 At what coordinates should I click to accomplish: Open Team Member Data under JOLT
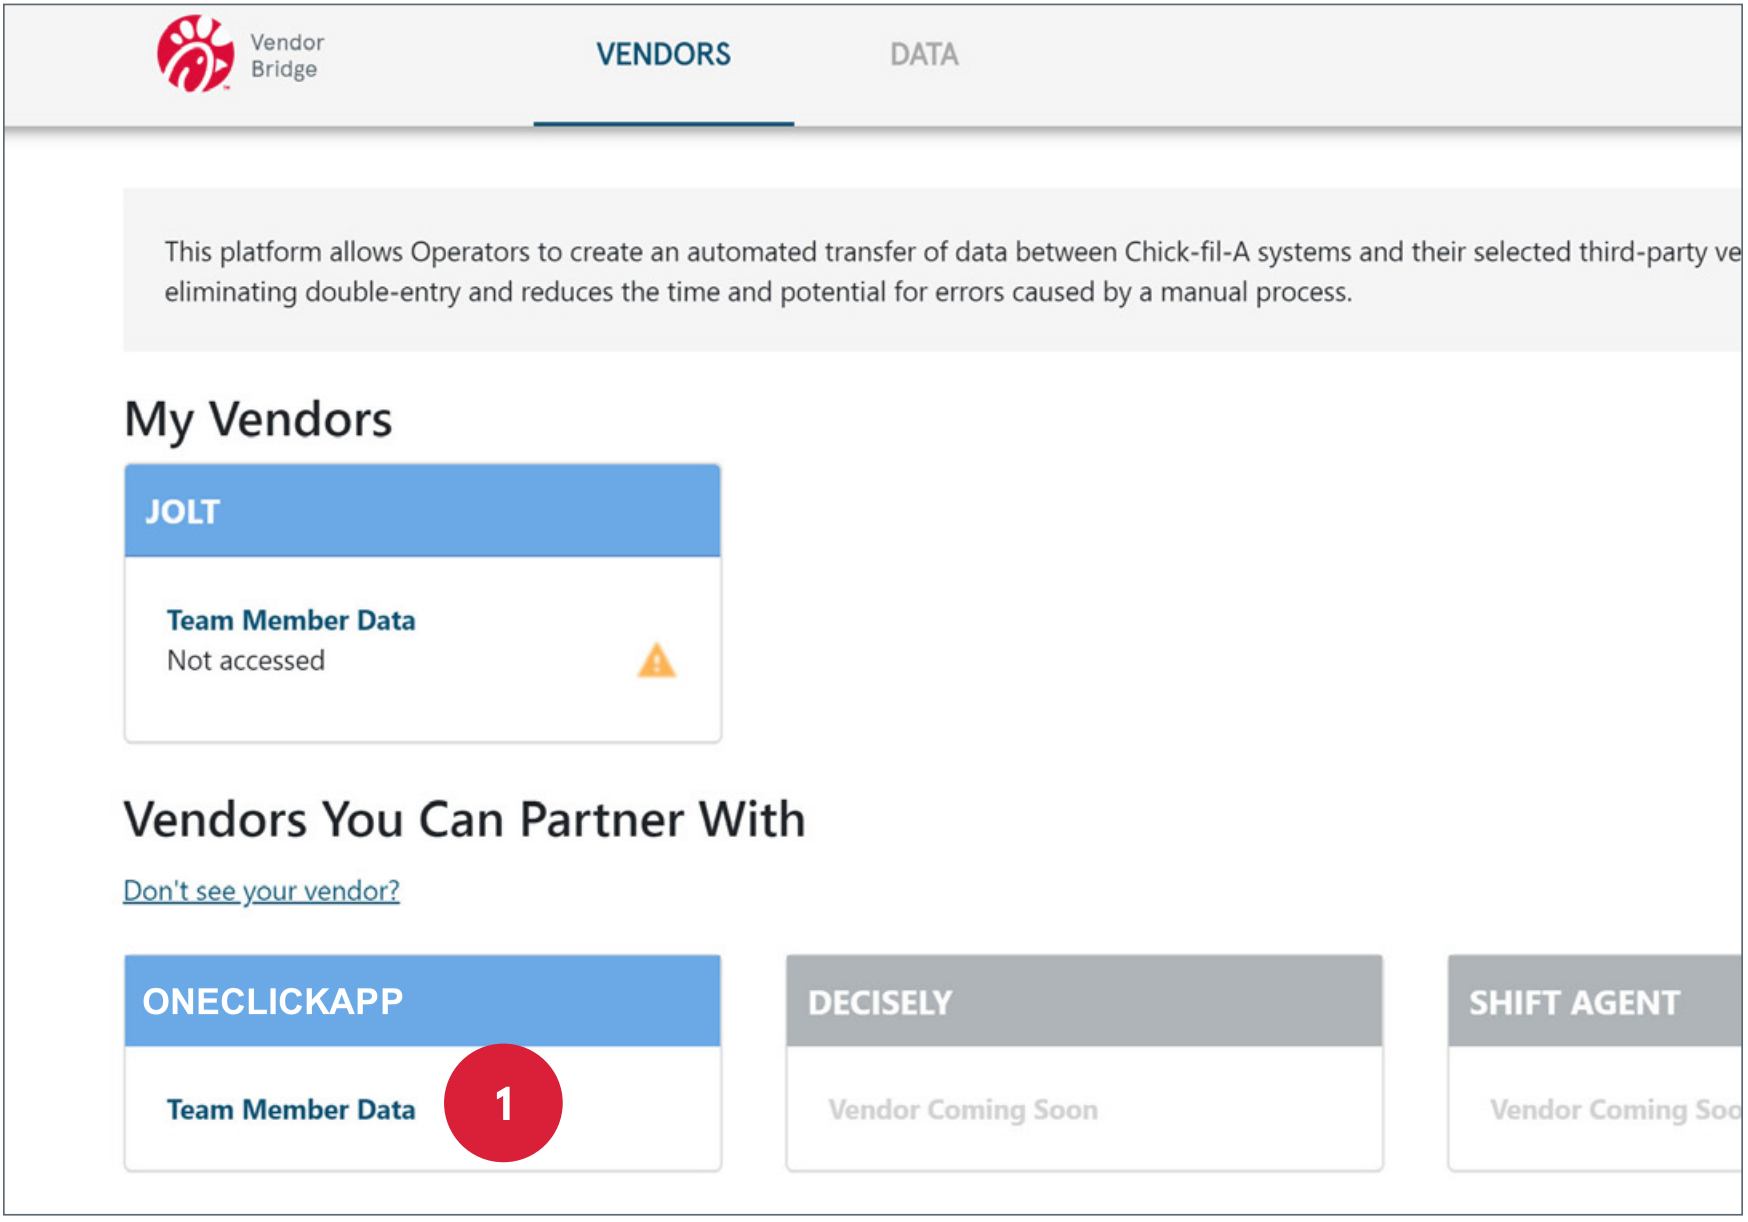click(x=291, y=620)
